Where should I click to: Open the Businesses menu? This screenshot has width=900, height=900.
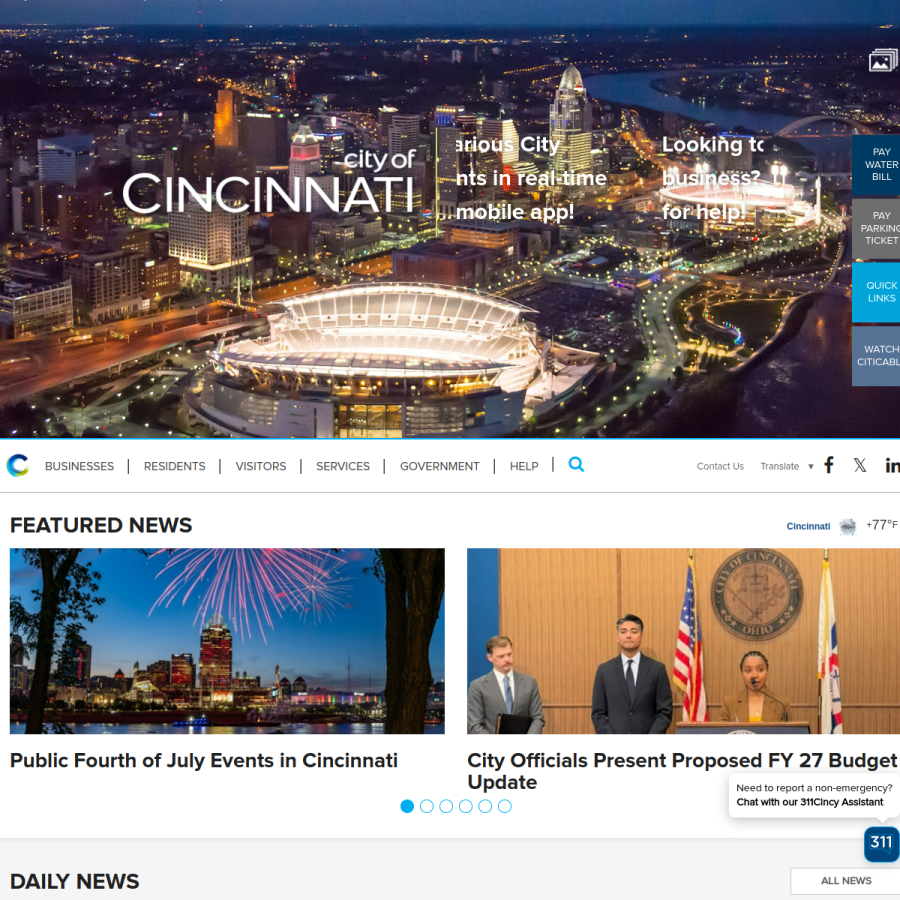click(x=79, y=466)
